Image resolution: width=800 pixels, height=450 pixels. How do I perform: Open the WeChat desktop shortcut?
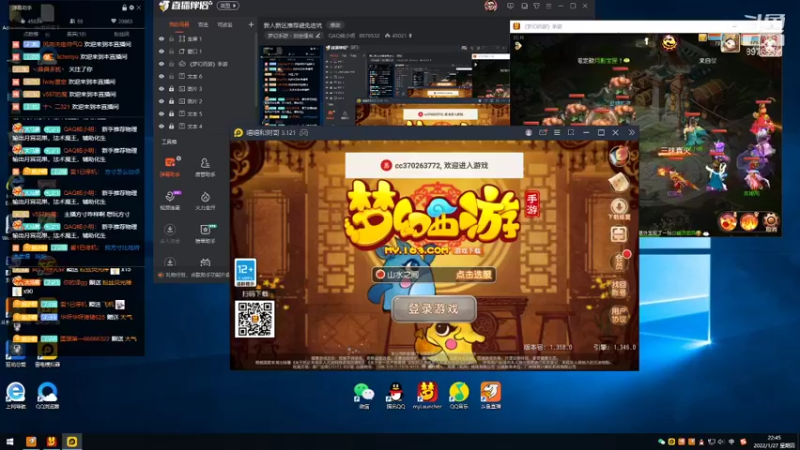364,395
